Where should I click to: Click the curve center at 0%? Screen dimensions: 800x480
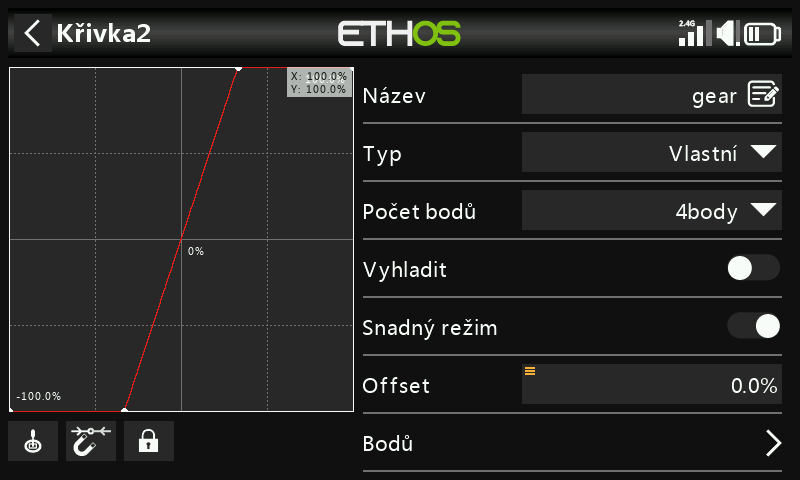pyautogui.click(x=181, y=240)
